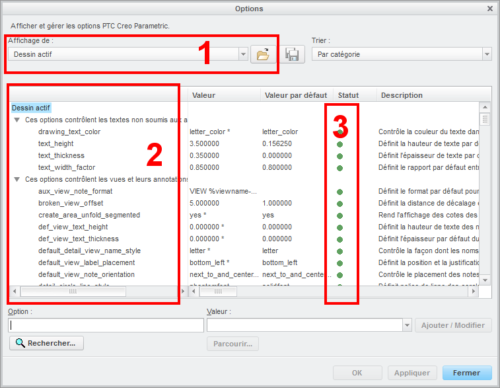Click right arrow of values horizontal scrollbar
The height and width of the screenshot is (388, 500).
[x=473, y=291]
